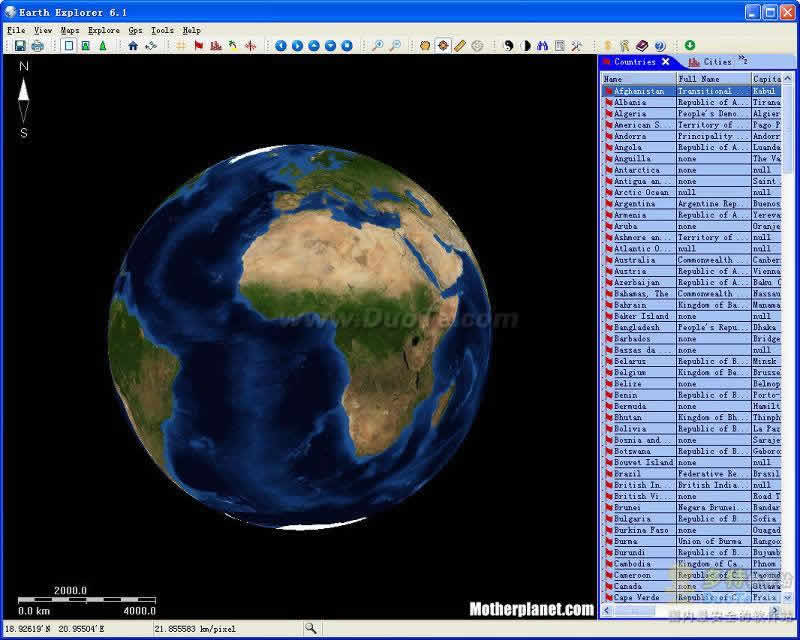Click the palm tree islands icon

pyautogui.click(x=233, y=46)
